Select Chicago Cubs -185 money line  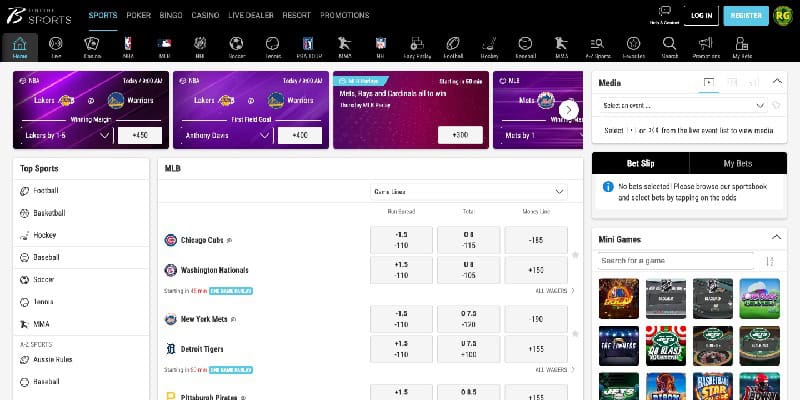pyautogui.click(x=536, y=240)
